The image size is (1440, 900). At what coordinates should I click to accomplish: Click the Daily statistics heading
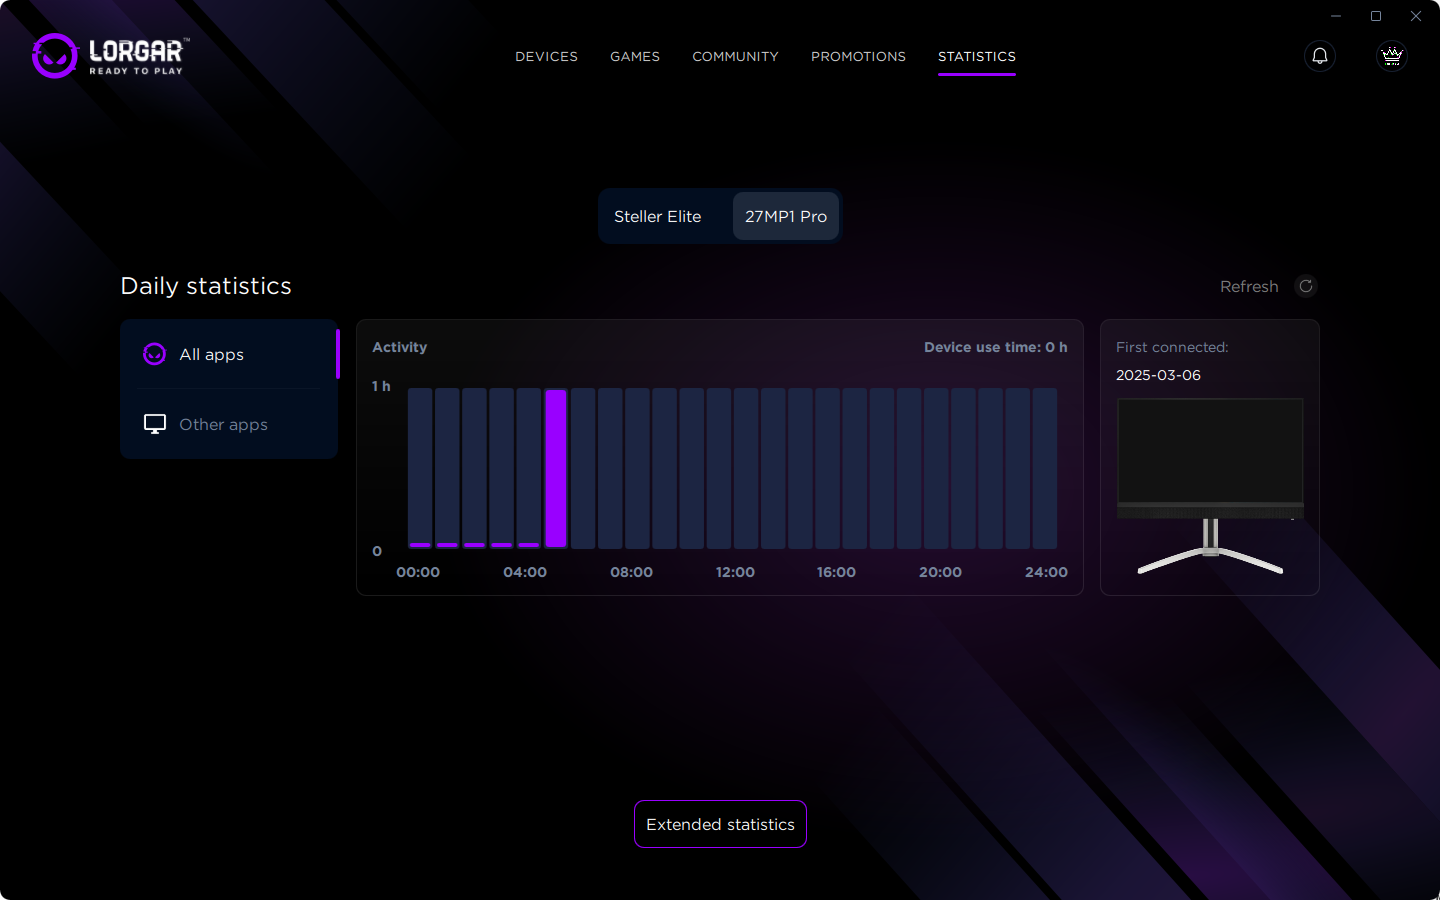tap(206, 286)
